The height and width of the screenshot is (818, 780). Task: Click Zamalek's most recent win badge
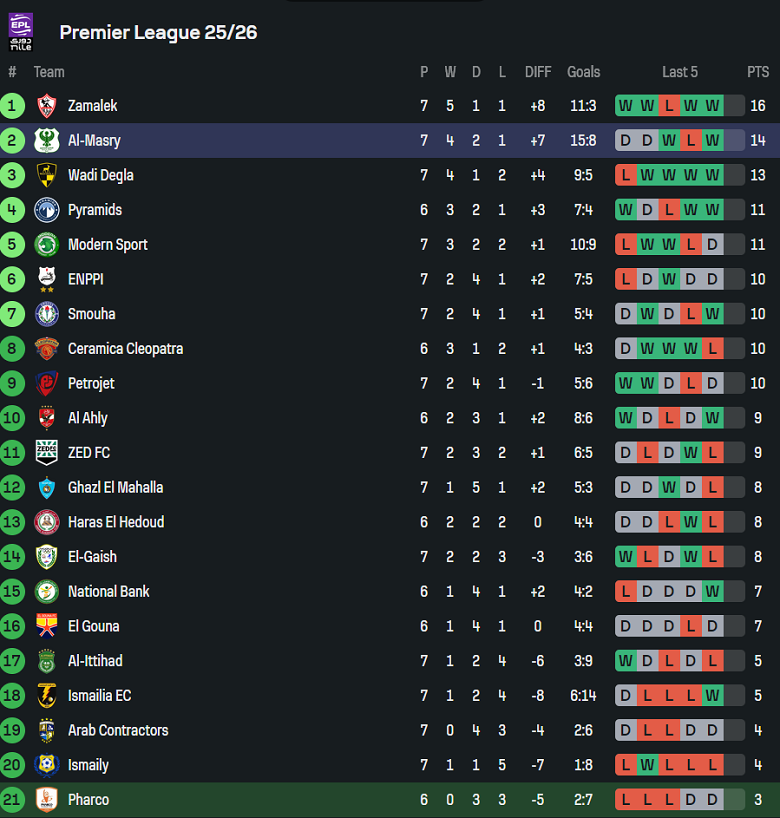click(x=712, y=106)
